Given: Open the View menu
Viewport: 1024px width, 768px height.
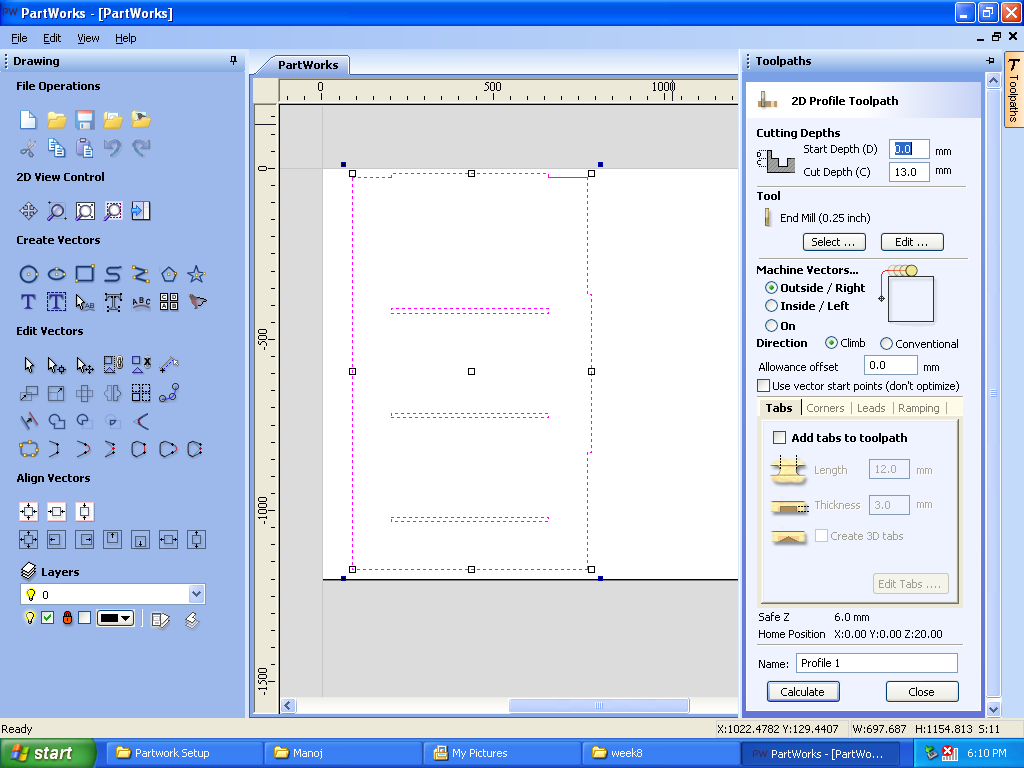Looking at the screenshot, I should [x=88, y=38].
